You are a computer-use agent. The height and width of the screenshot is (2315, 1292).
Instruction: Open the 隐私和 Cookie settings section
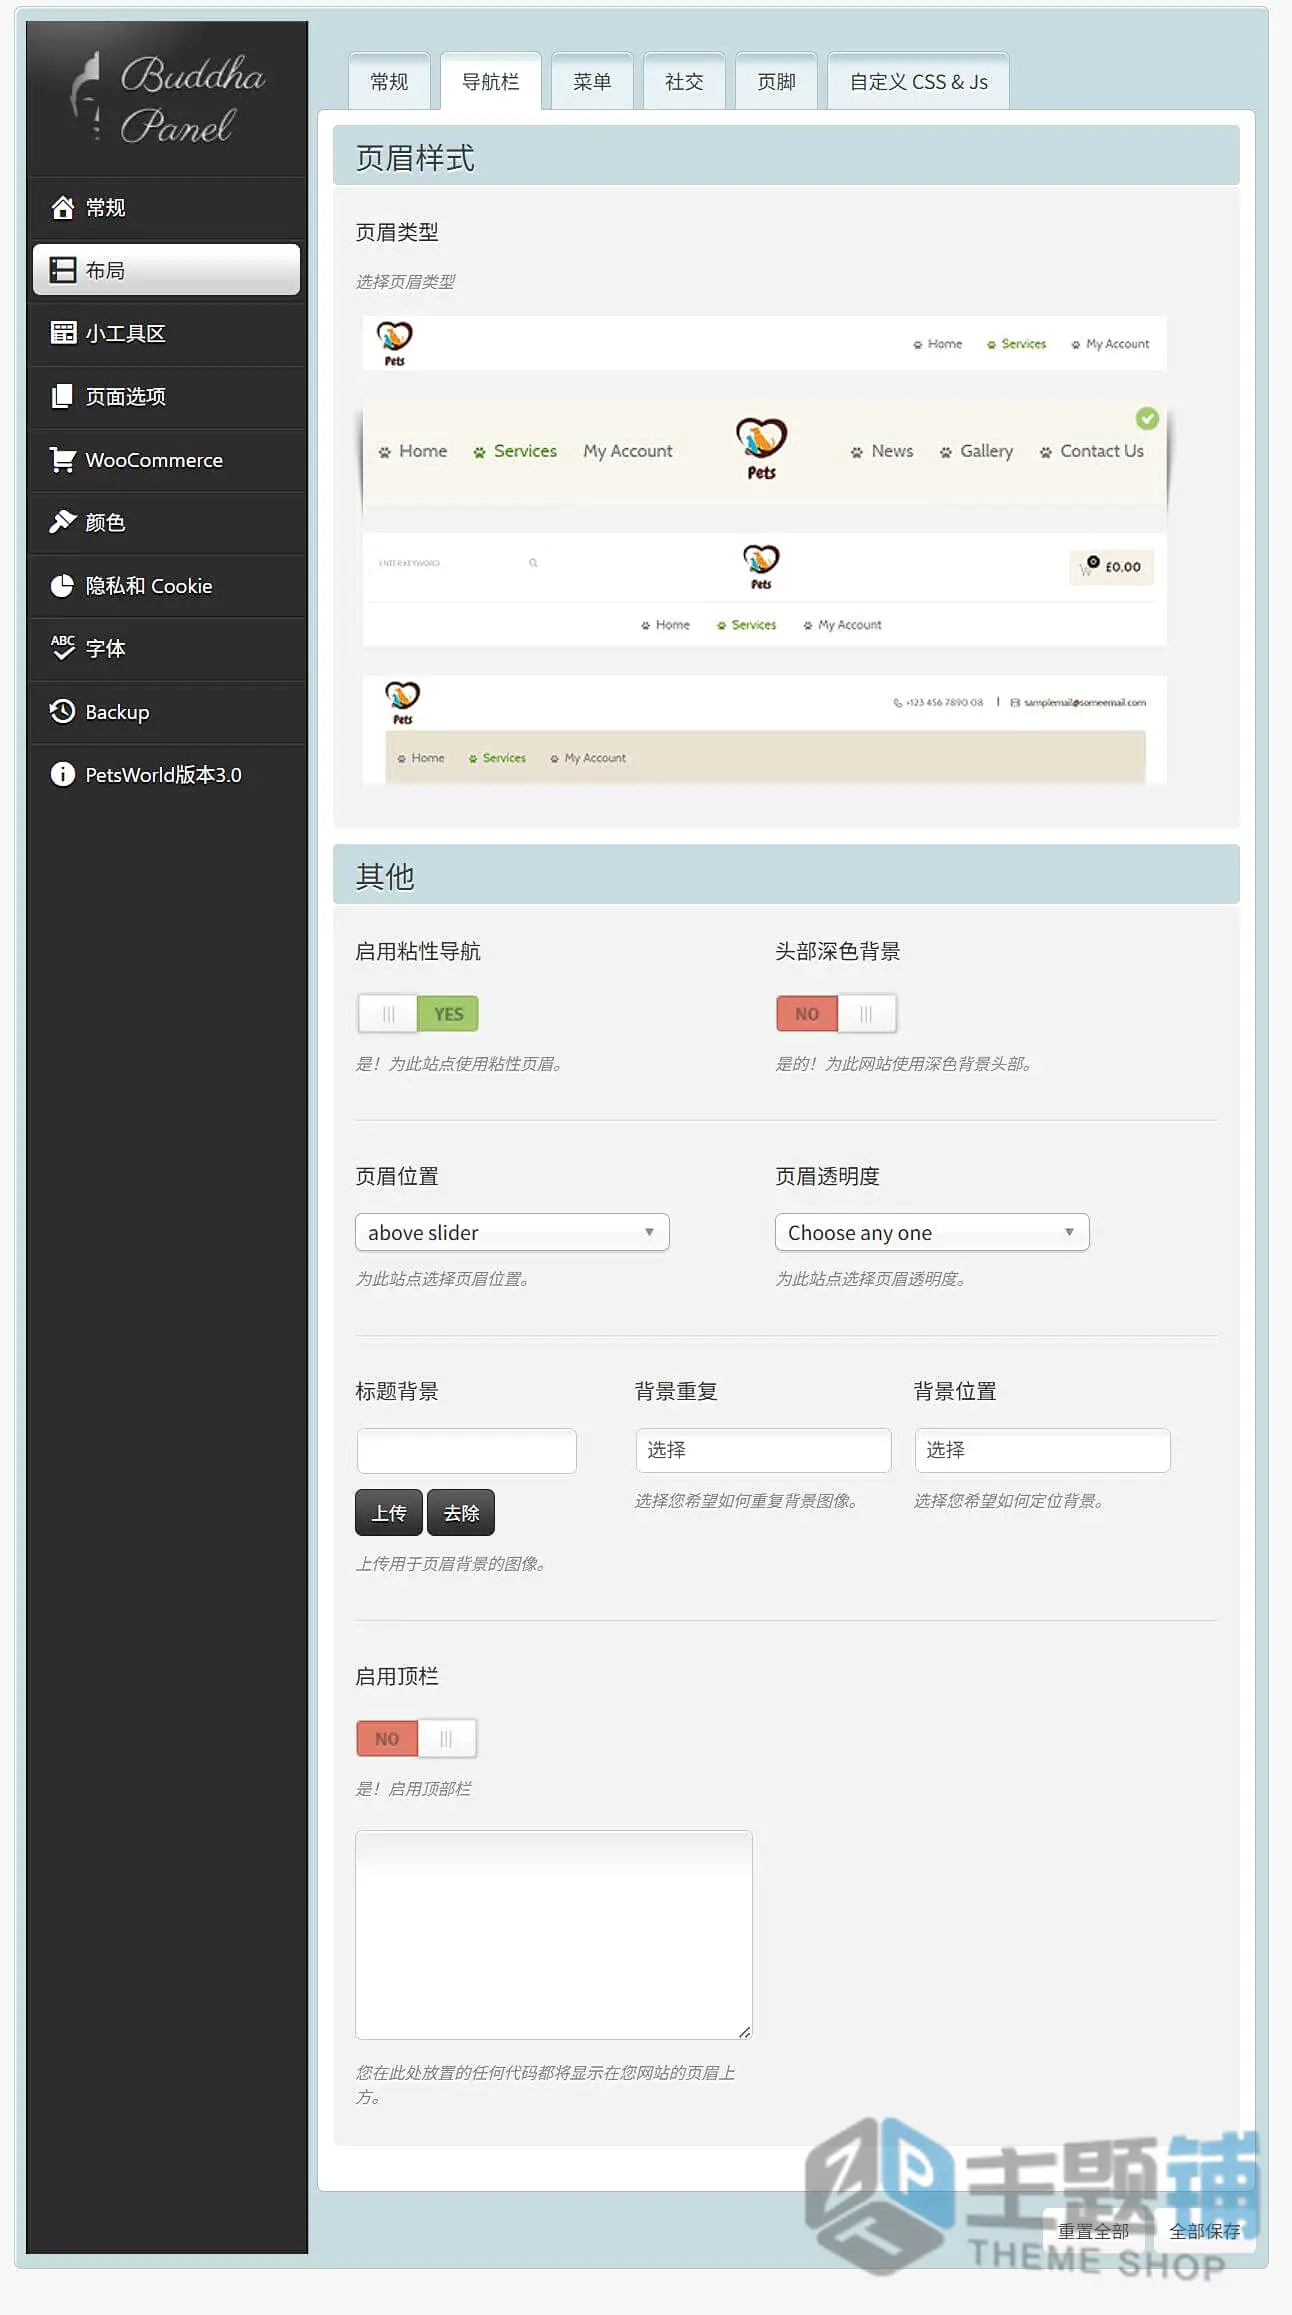(166, 585)
